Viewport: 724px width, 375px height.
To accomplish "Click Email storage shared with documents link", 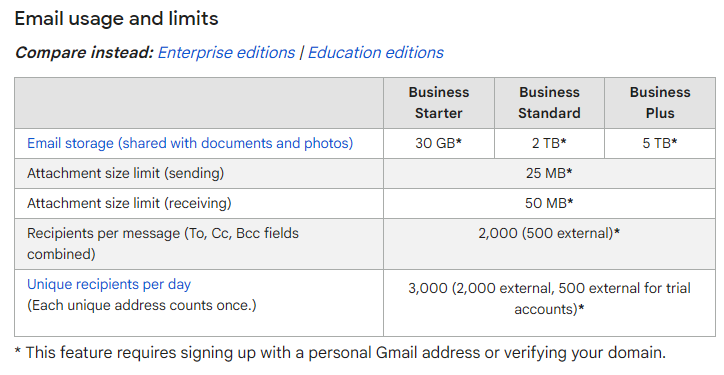I will (x=190, y=143).
